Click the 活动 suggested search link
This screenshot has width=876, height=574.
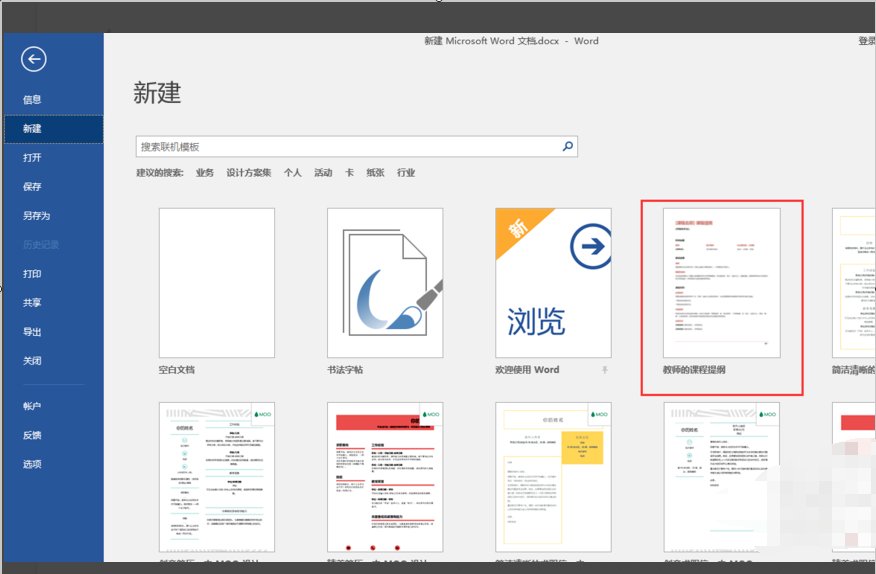pos(323,173)
